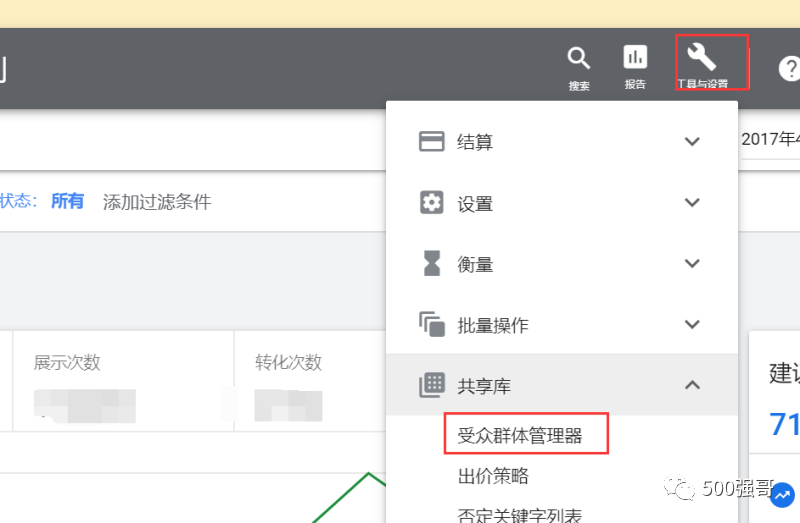Collapse the 共享库 section chevron
The width and height of the screenshot is (800, 523).
[692, 385]
